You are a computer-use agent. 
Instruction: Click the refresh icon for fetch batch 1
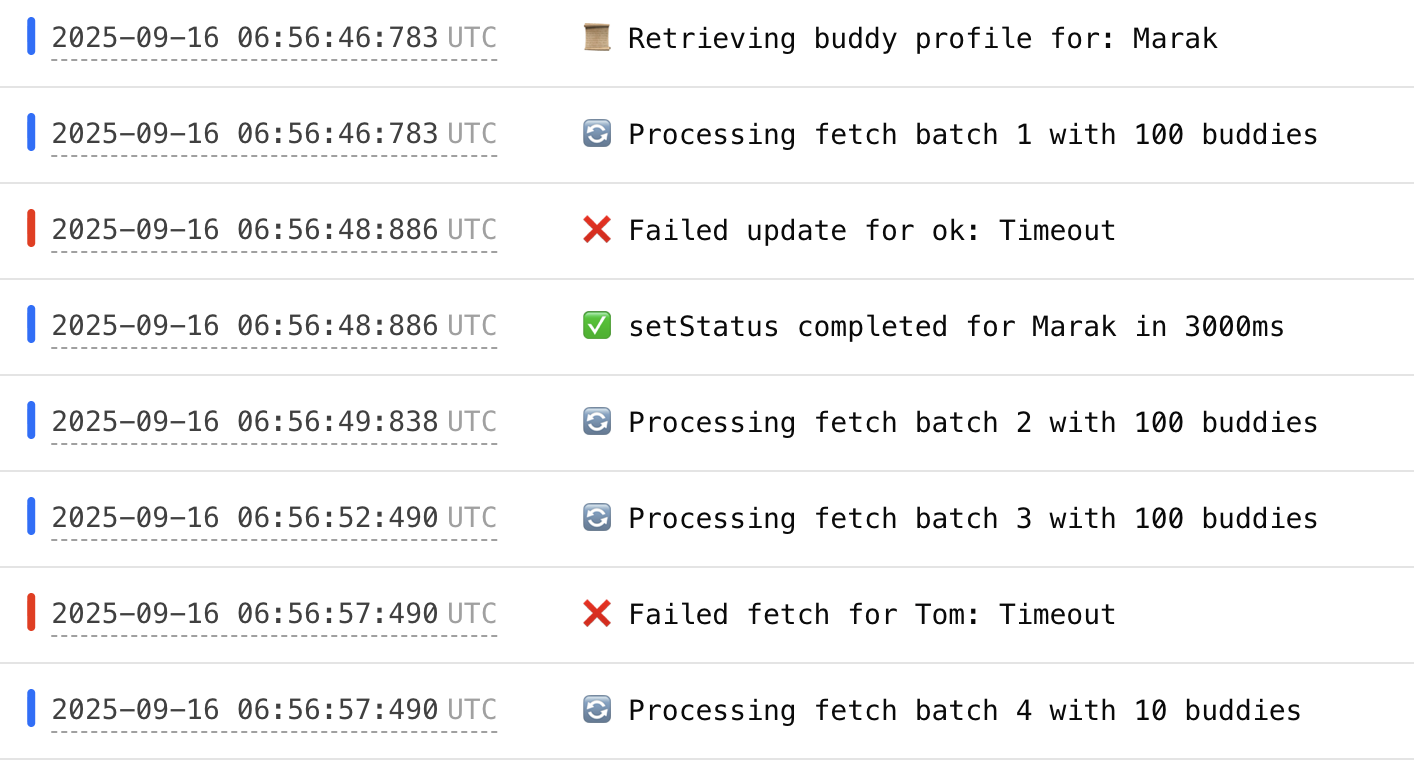pos(596,134)
